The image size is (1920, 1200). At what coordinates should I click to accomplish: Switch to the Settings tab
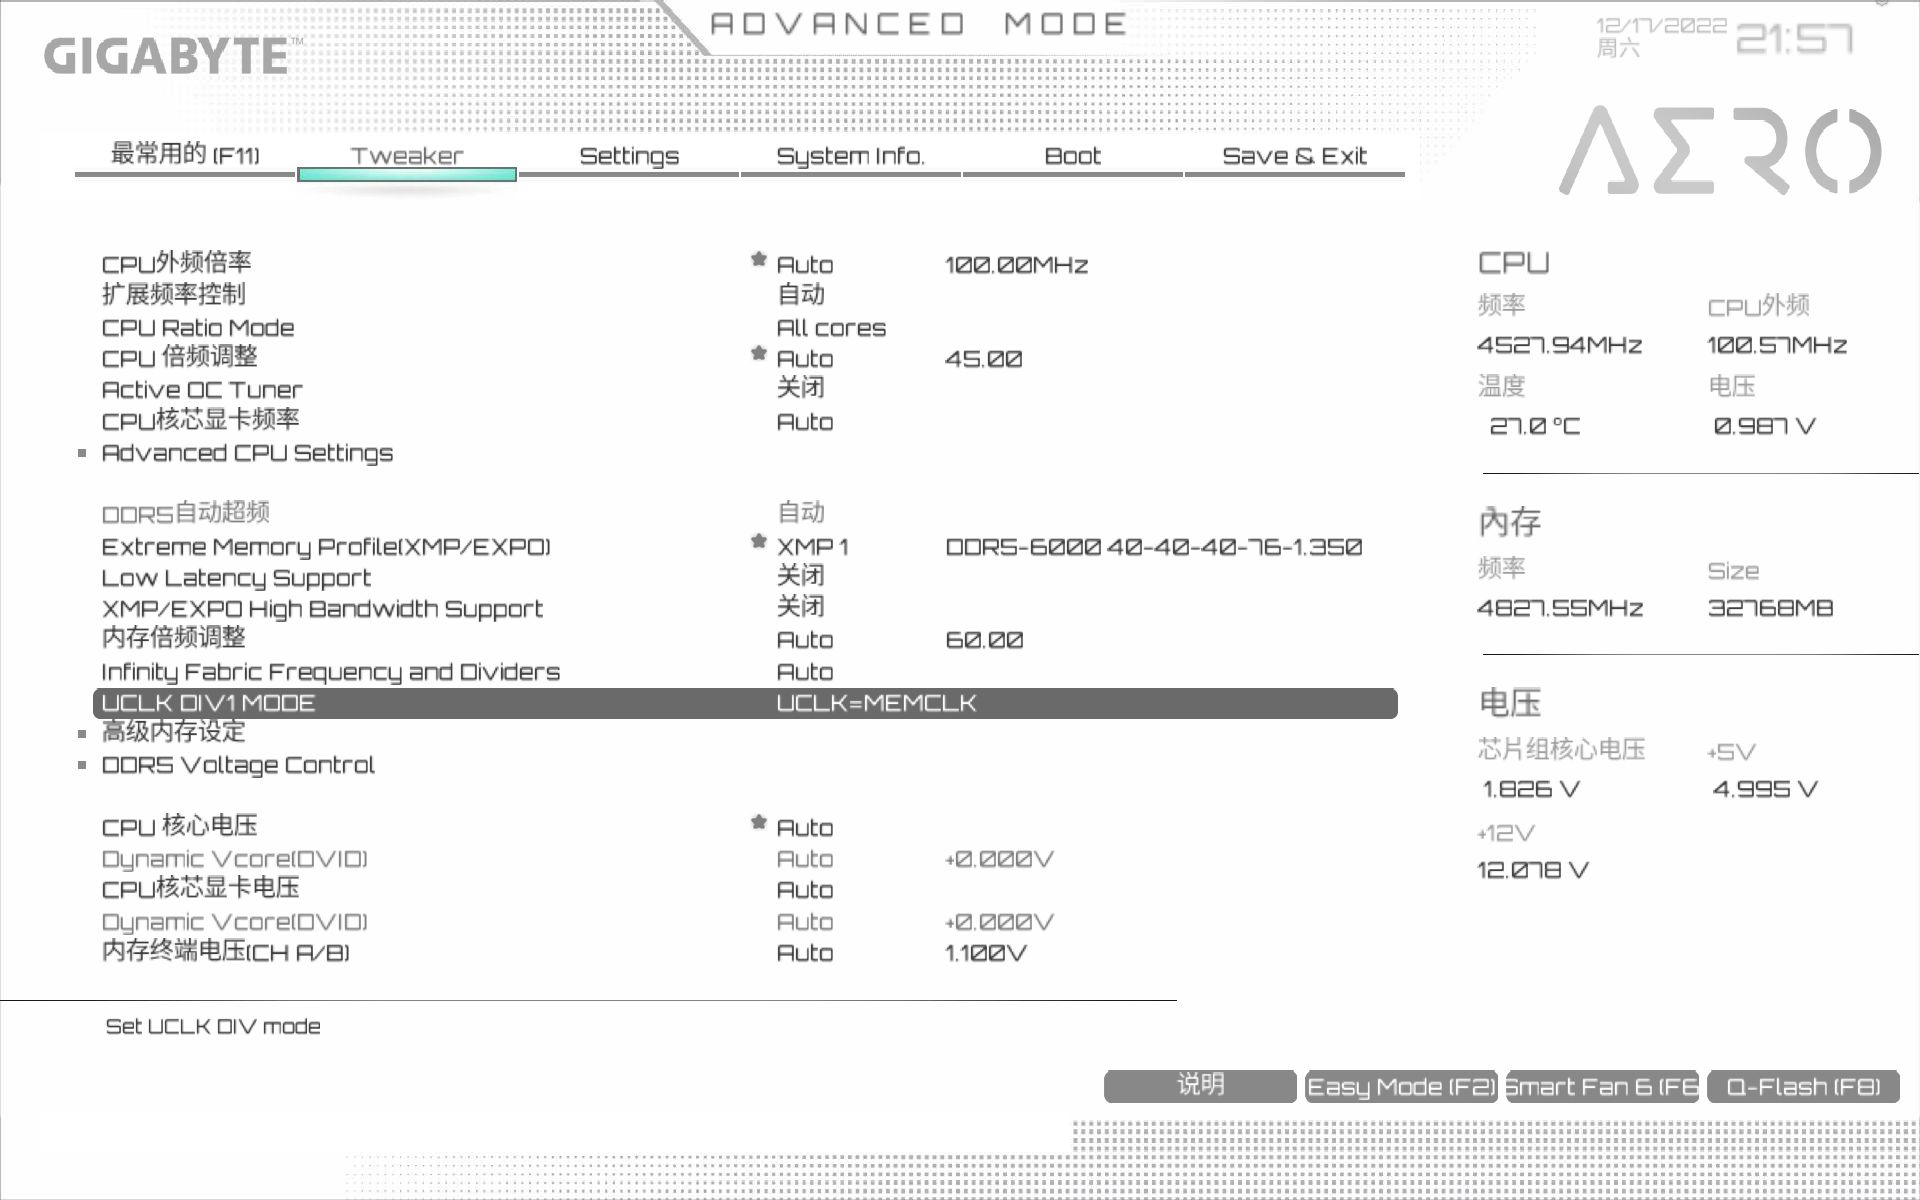(628, 156)
